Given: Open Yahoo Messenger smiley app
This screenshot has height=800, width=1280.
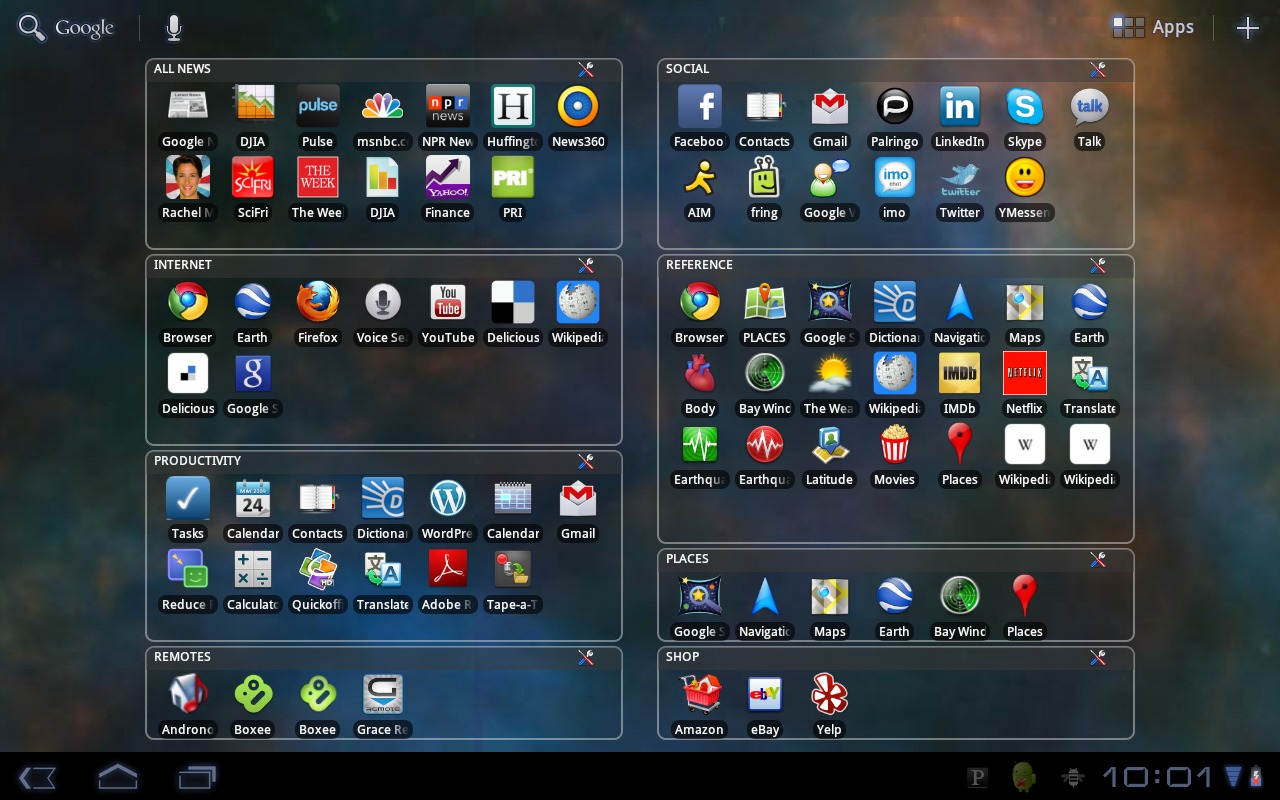Looking at the screenshot, I should pos(1024,177).
